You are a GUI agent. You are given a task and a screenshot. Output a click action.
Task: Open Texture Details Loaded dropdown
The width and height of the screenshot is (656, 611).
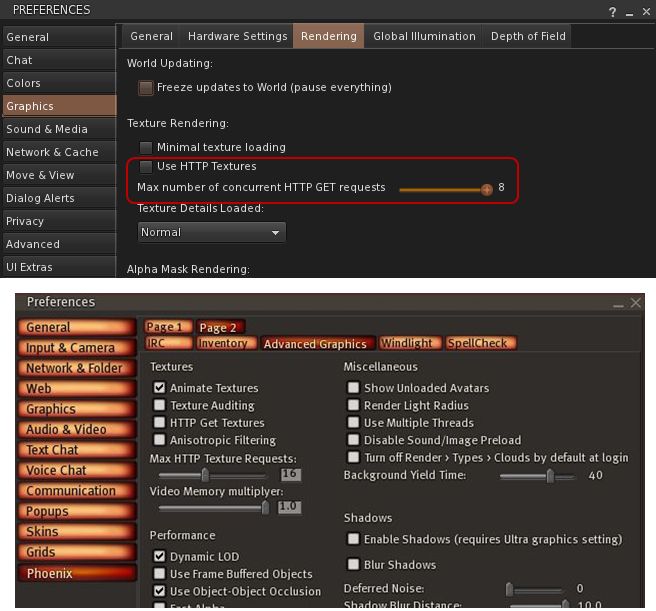click(x=211, y=232)
